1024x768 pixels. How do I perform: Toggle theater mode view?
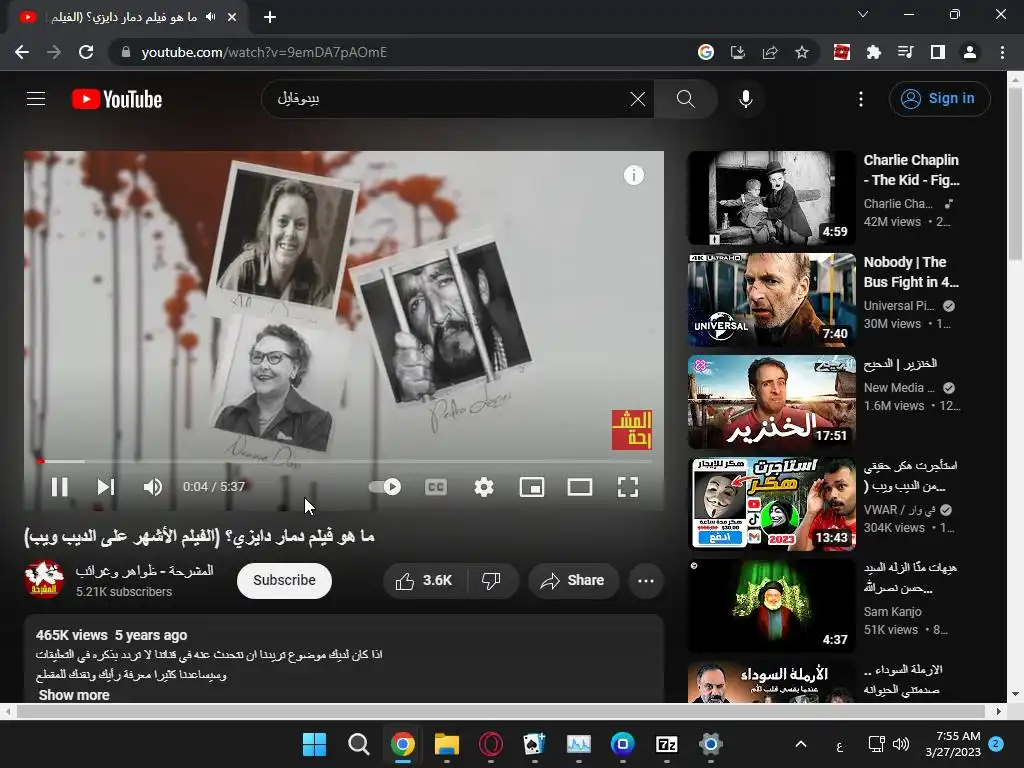point(580,487)
